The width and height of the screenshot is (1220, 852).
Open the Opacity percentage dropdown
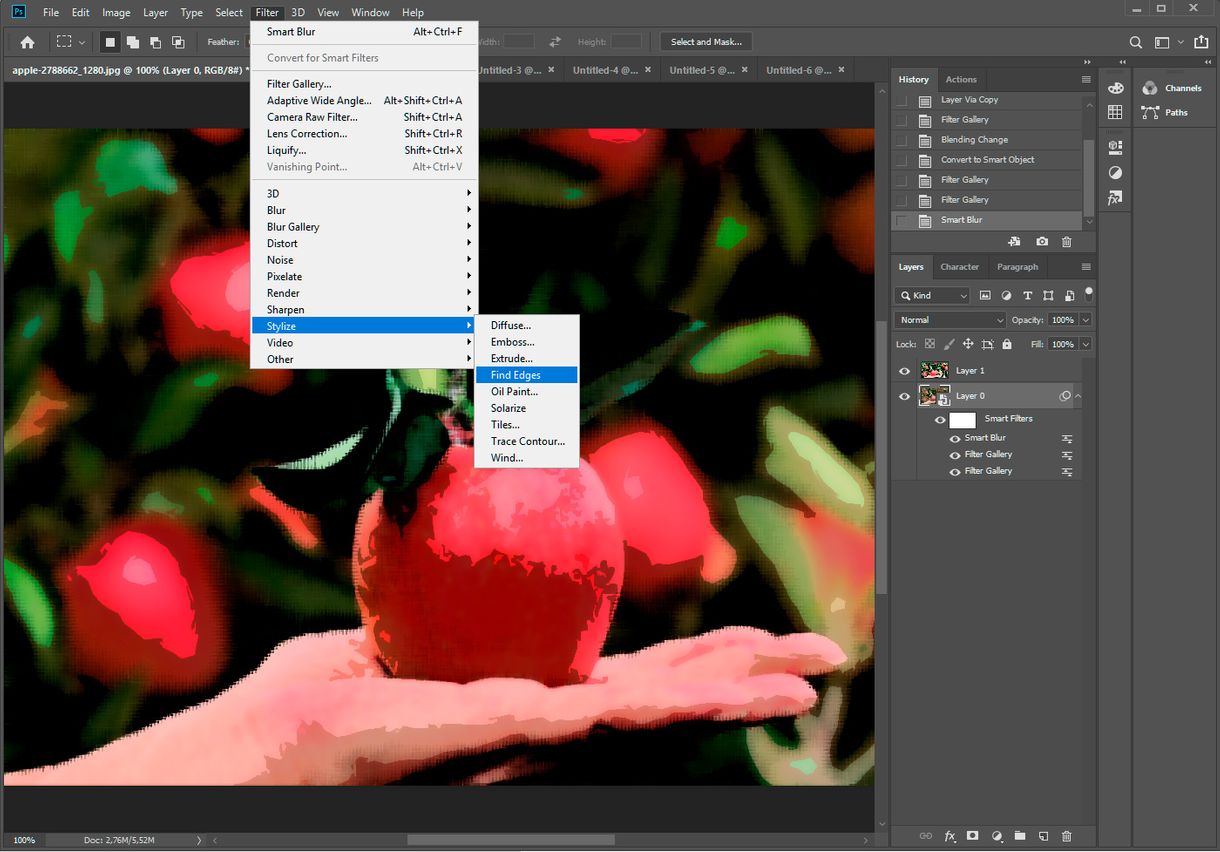click(x=1086, y=319)
